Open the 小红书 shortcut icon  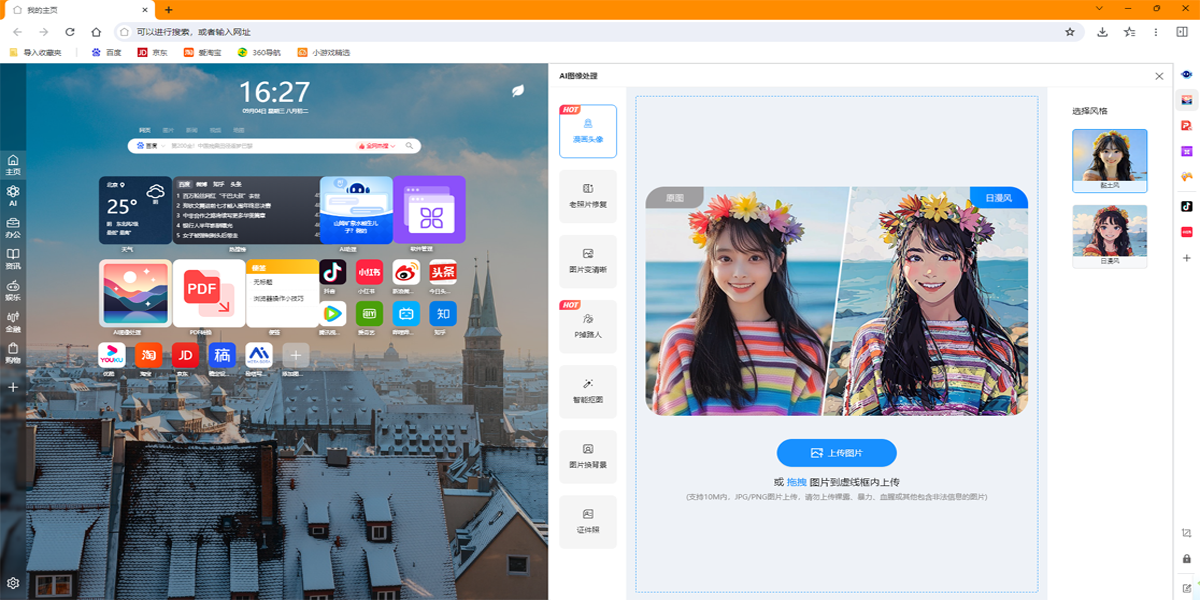pos(370,272)
